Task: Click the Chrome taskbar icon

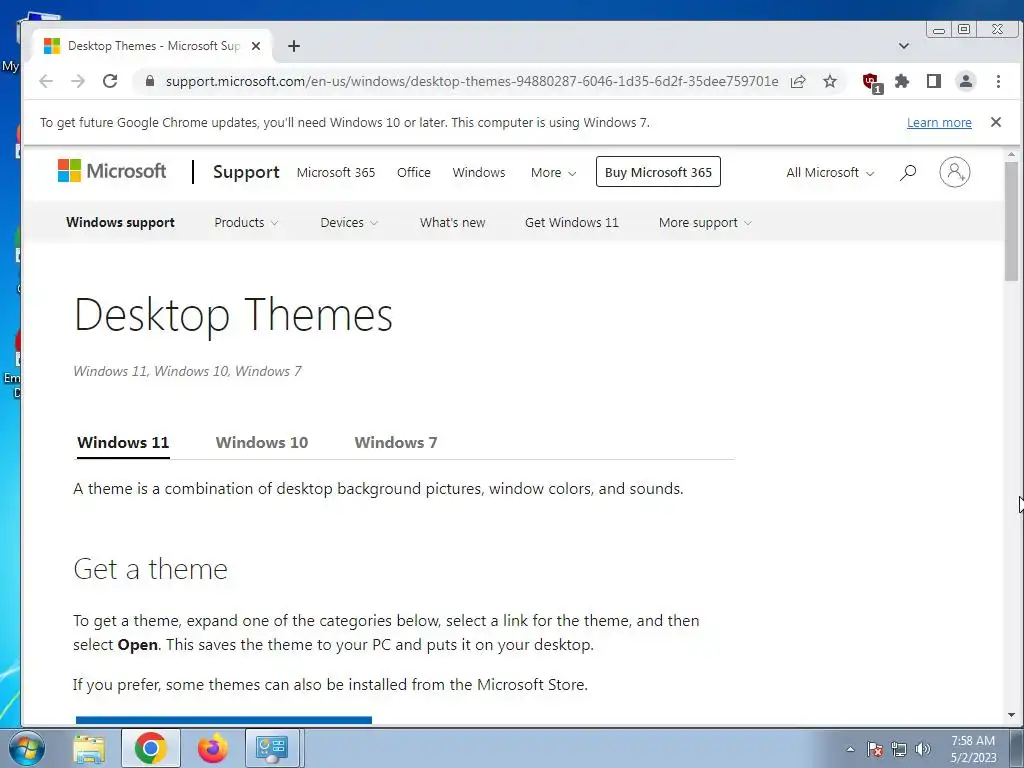Action: coord(150,748)
